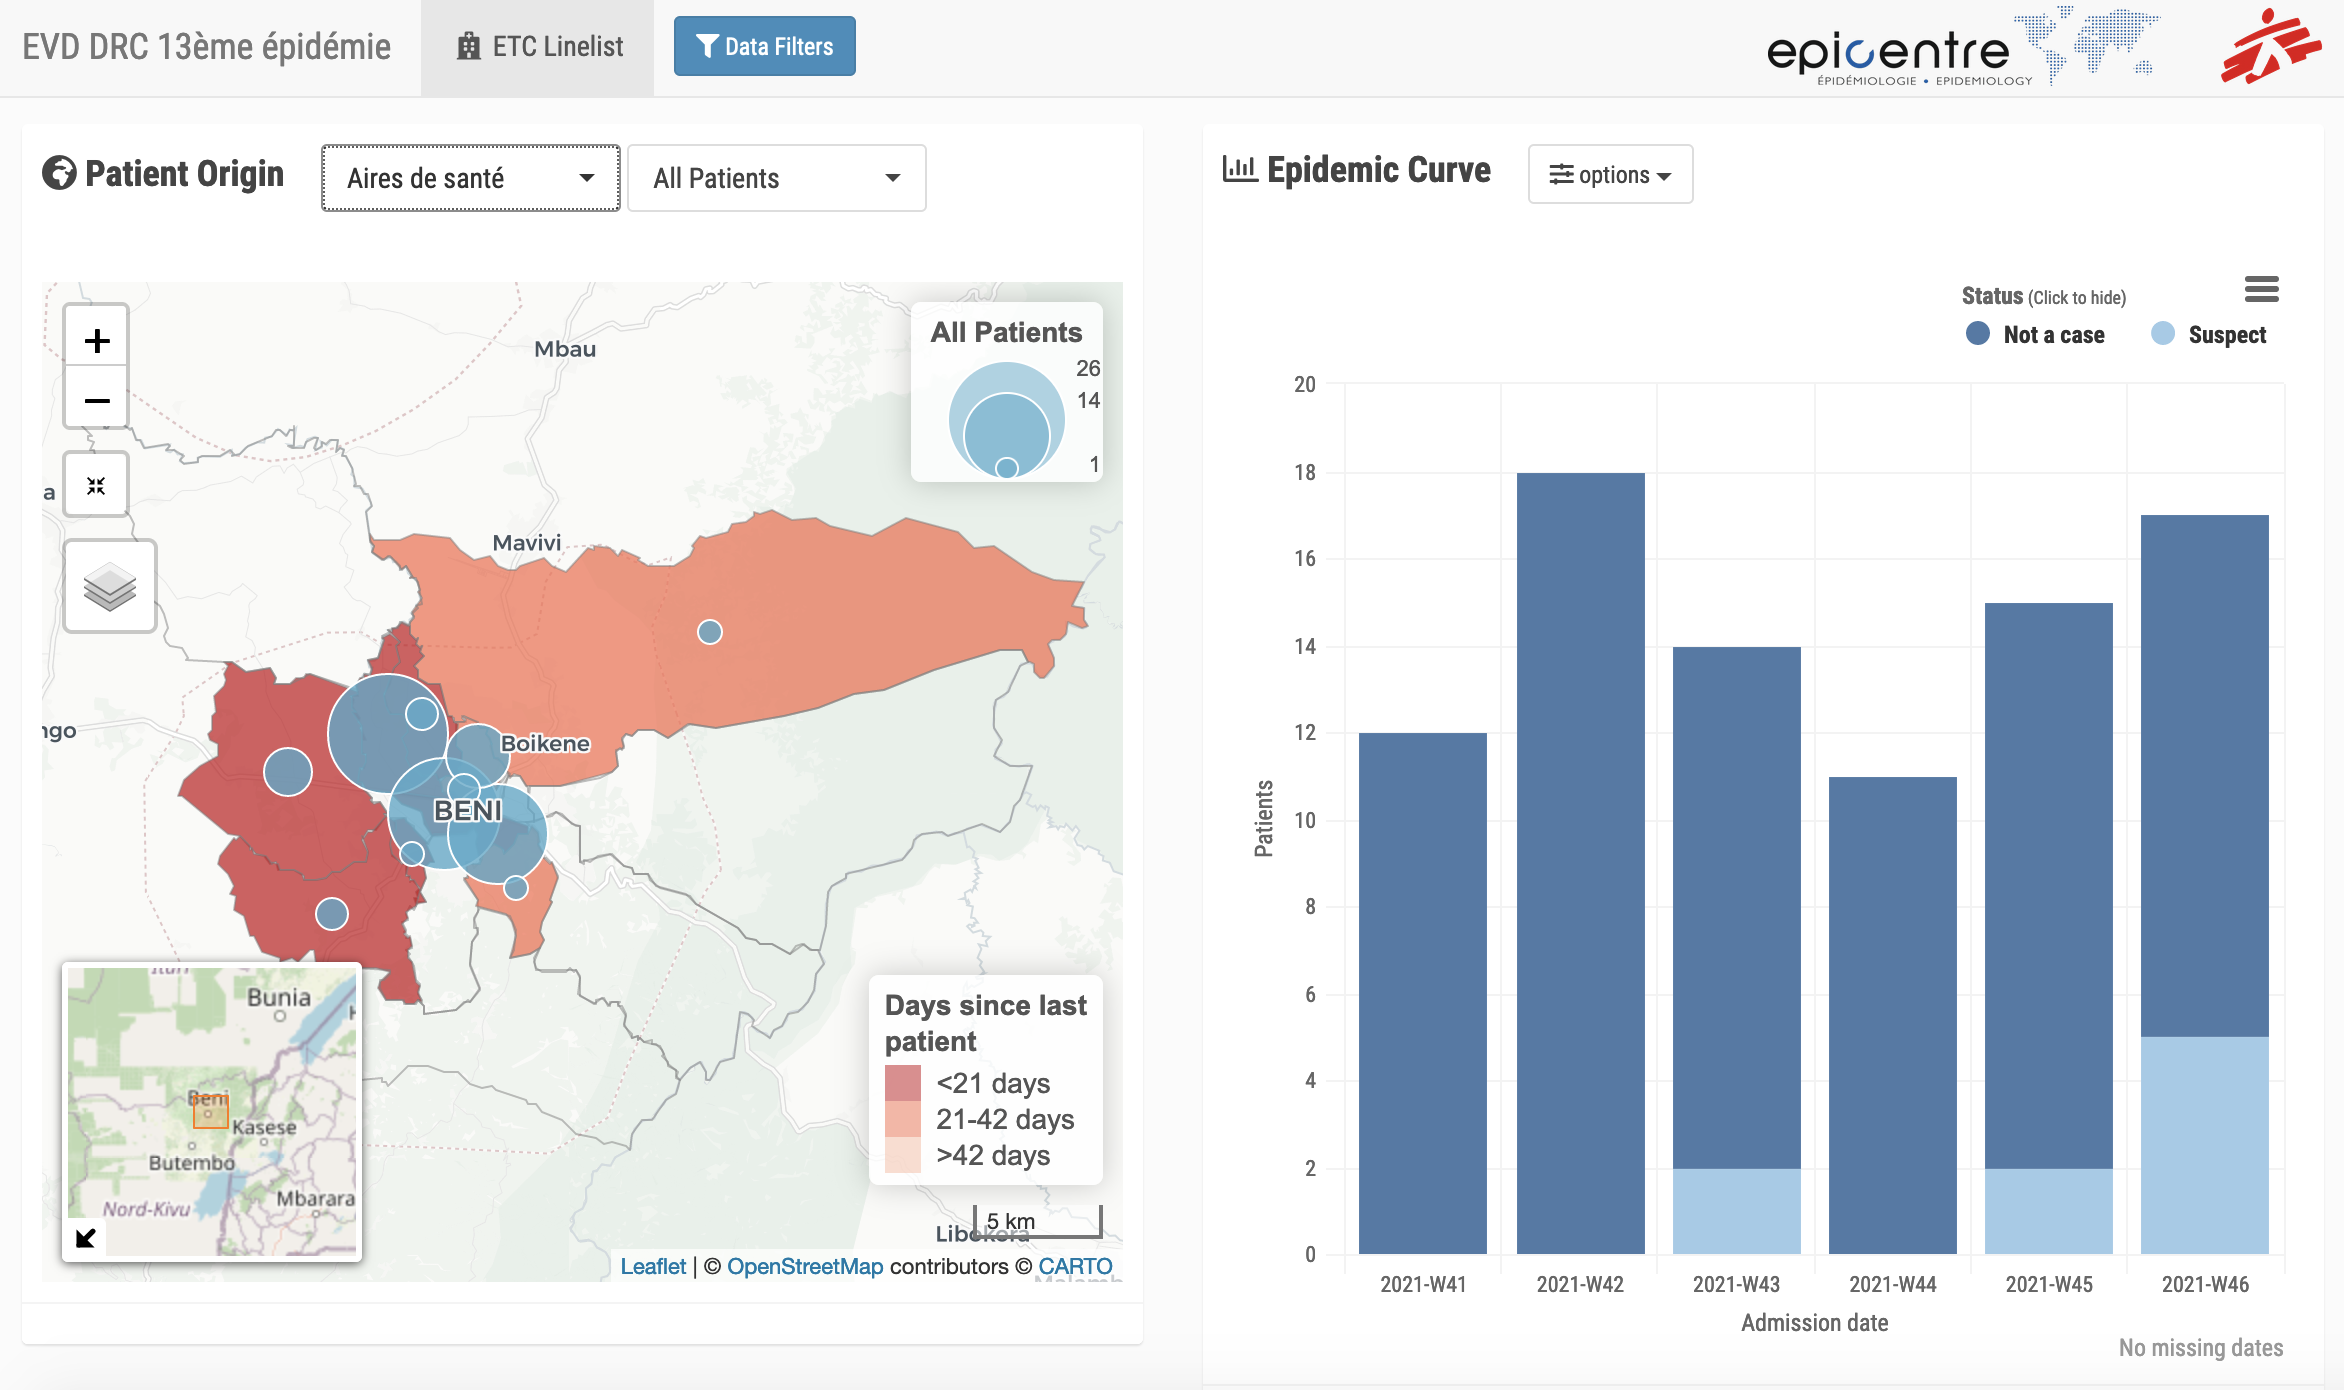Click the Admission date axis title
The width and height of the screenshot is (2344, 1390).
[1814, 1322]
